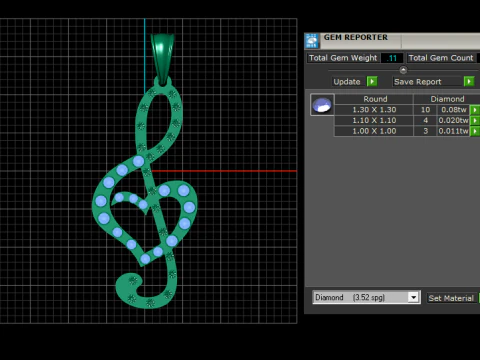Open the Diamond (3.52 spg) material dropdown
The width and height of the screenshot is (480, 360).
tap(413, 297)
